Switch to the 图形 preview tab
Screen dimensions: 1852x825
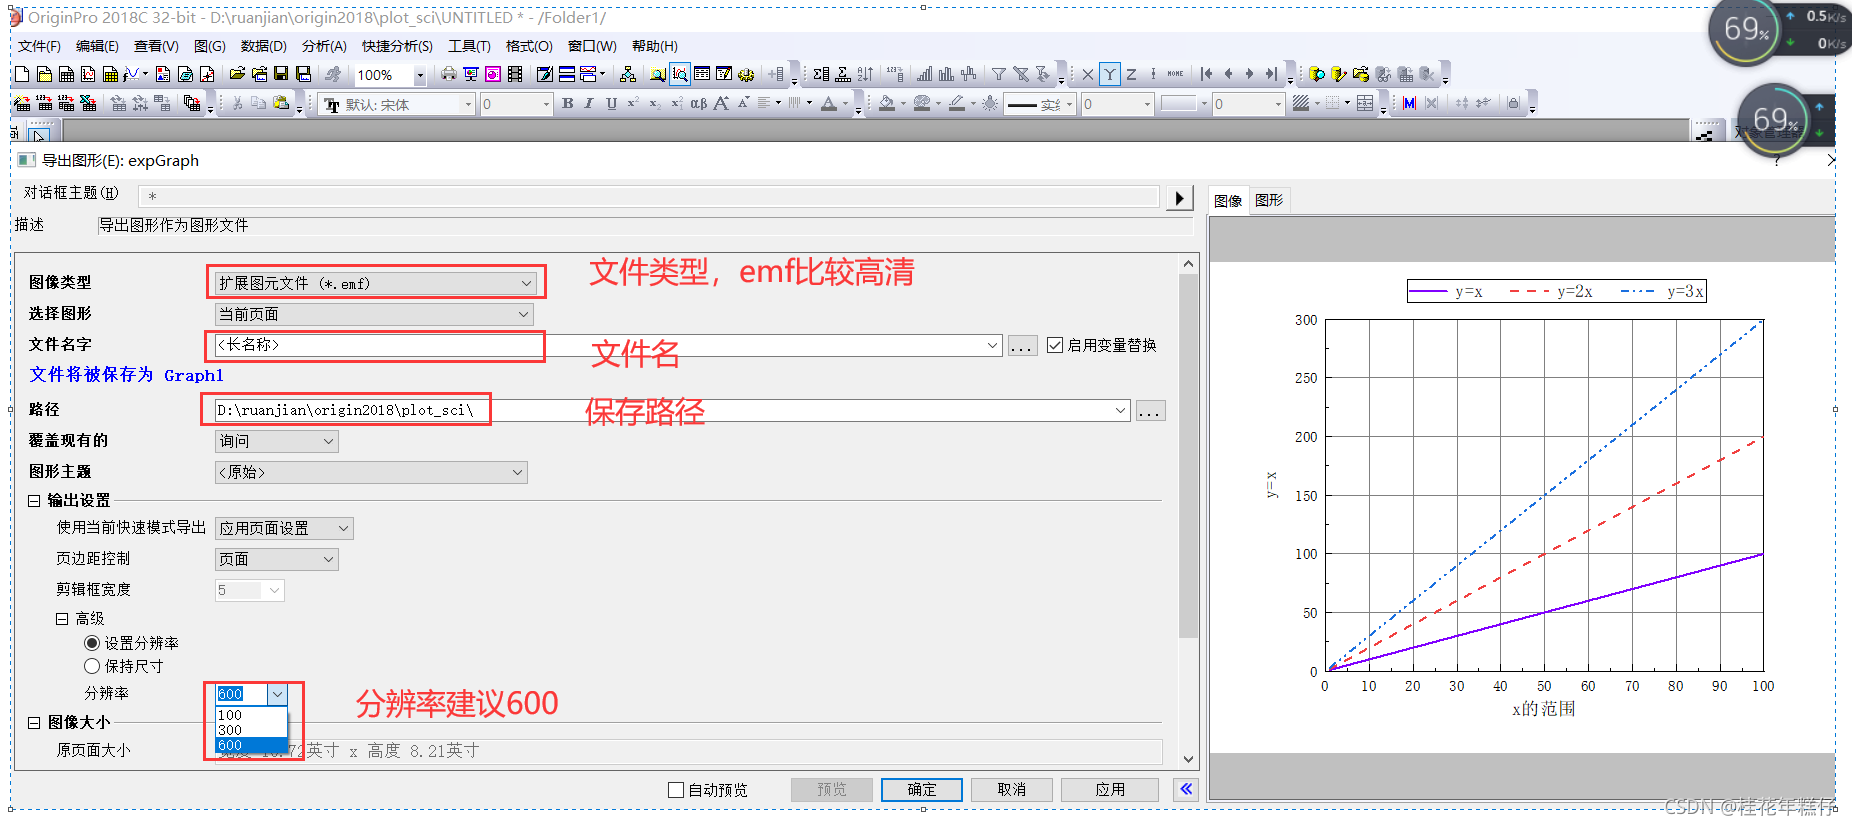(x=1269, y=201)
